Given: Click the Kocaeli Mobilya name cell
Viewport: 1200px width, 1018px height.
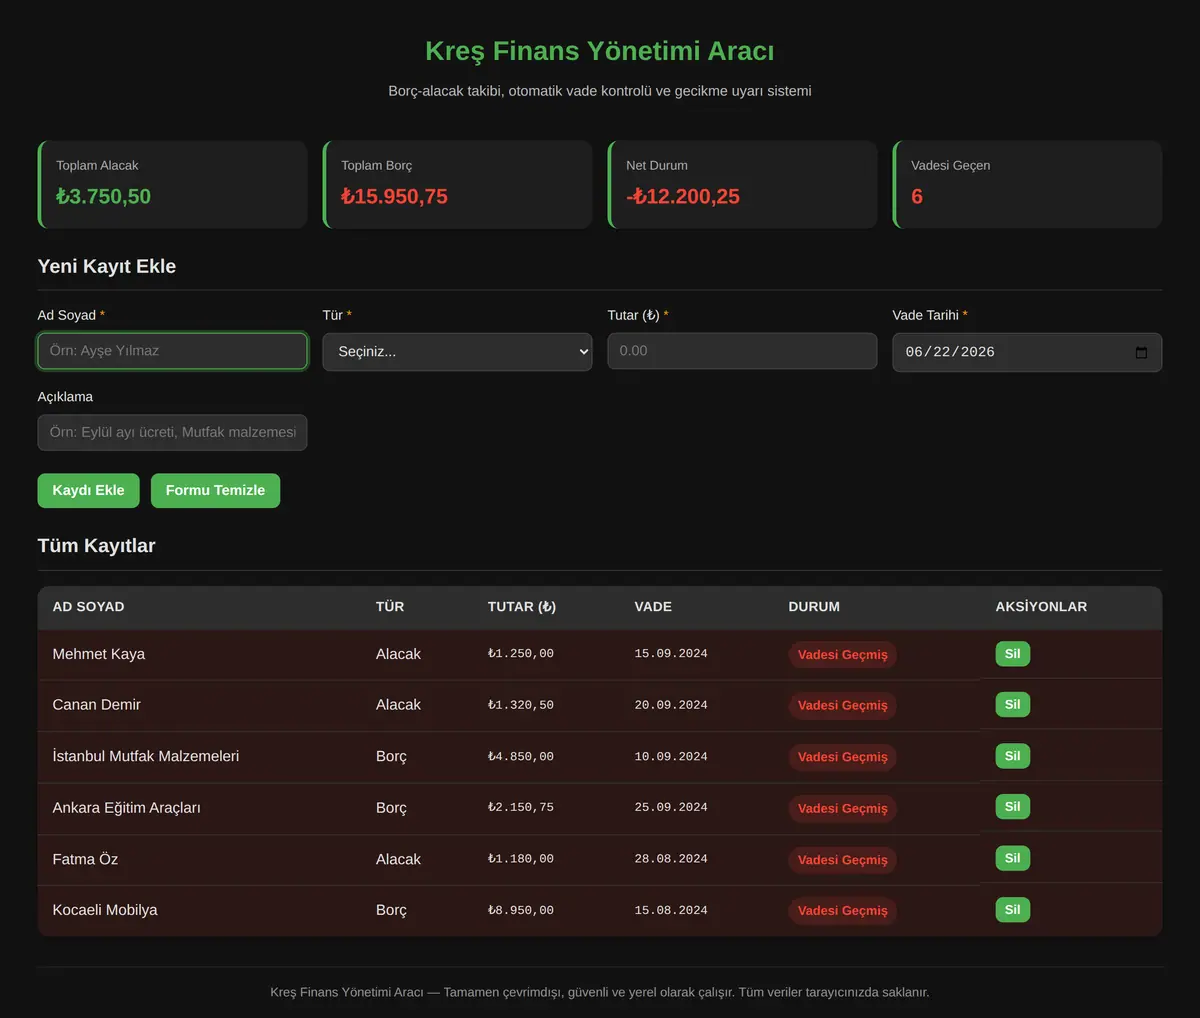Looking at the screenshot, I should pyautogui.click(x=105, y=910).
